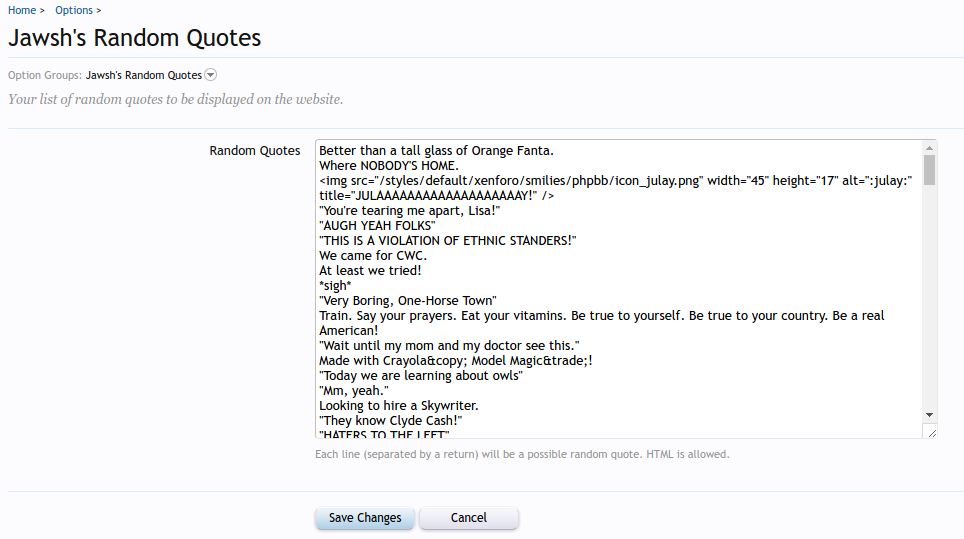Click the 'At least we tried!' line

370,270
